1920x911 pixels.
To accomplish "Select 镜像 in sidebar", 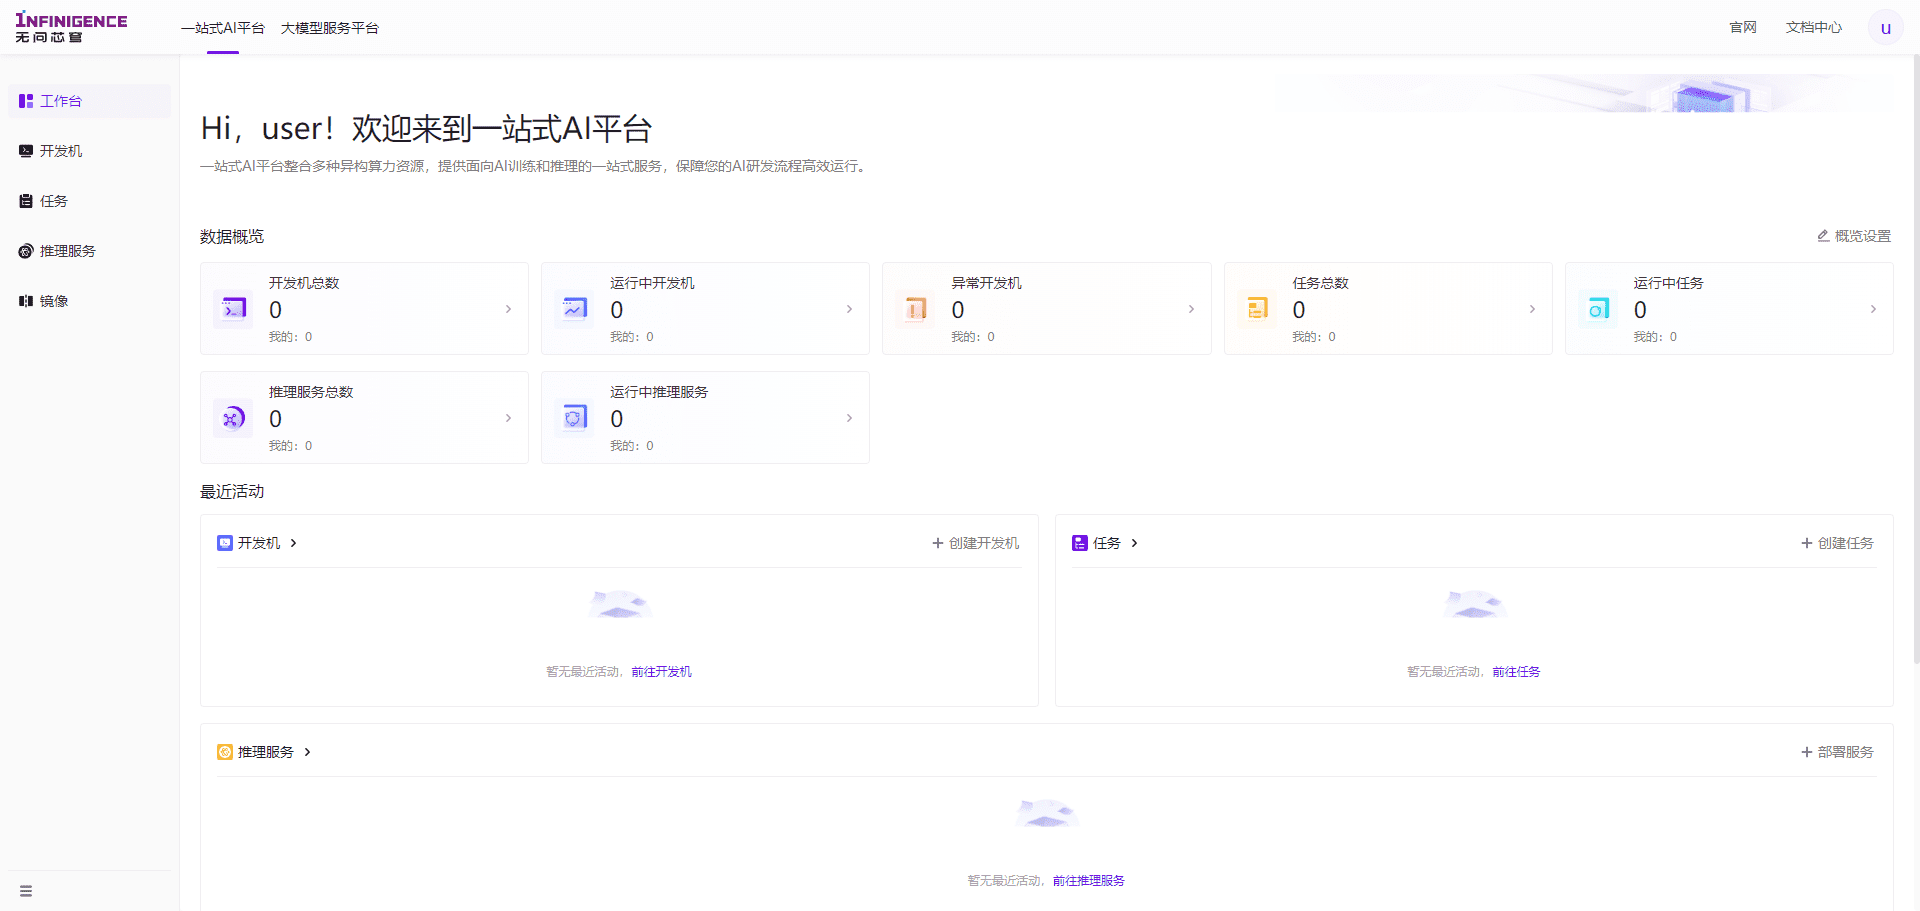I will tap(90, 301).
